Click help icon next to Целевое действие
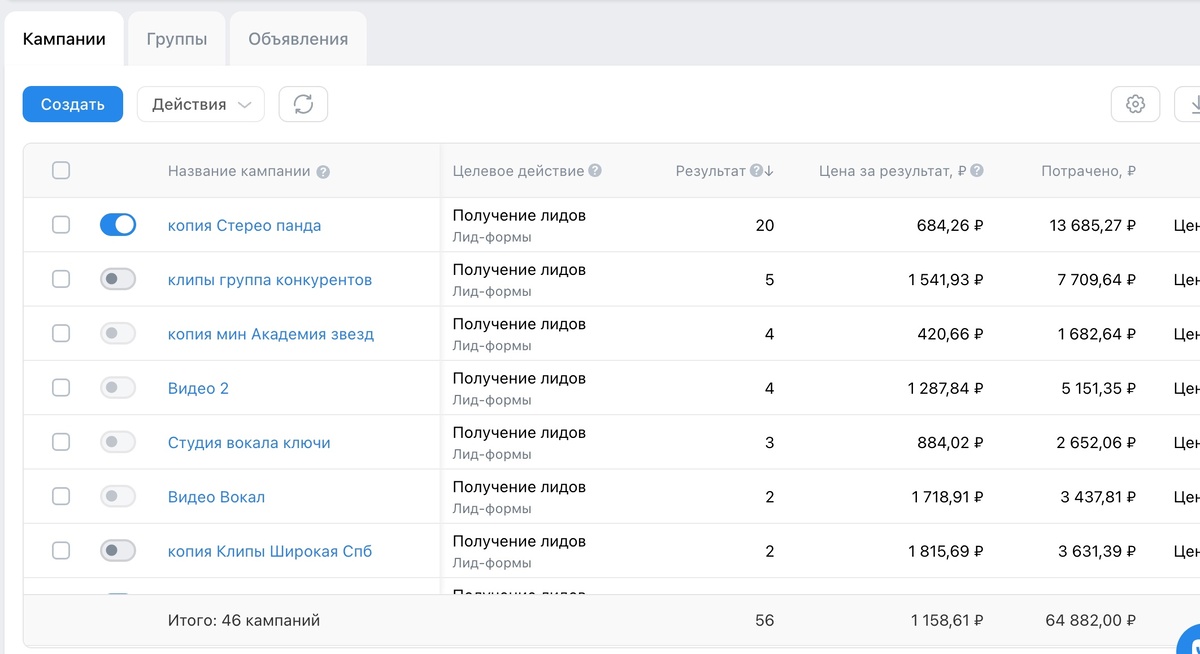This screenshot has height=654, width=1200. [595, 171]
